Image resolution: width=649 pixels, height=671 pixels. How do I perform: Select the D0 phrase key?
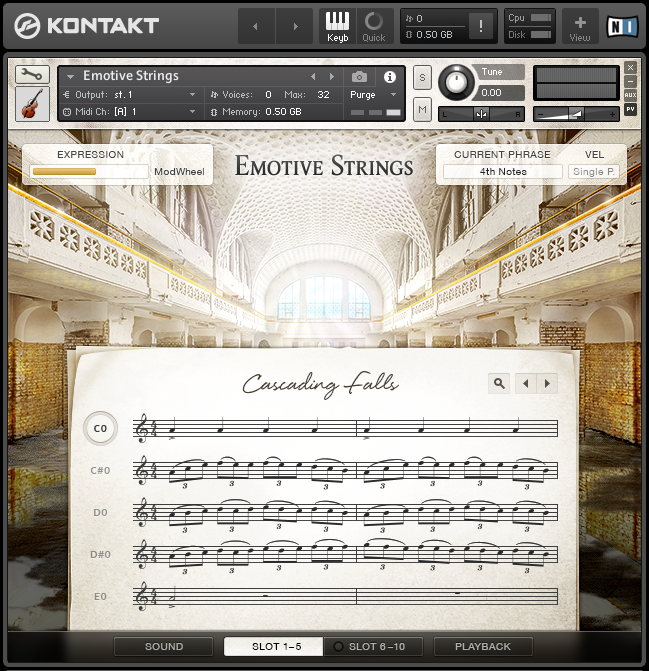(100, 512)
